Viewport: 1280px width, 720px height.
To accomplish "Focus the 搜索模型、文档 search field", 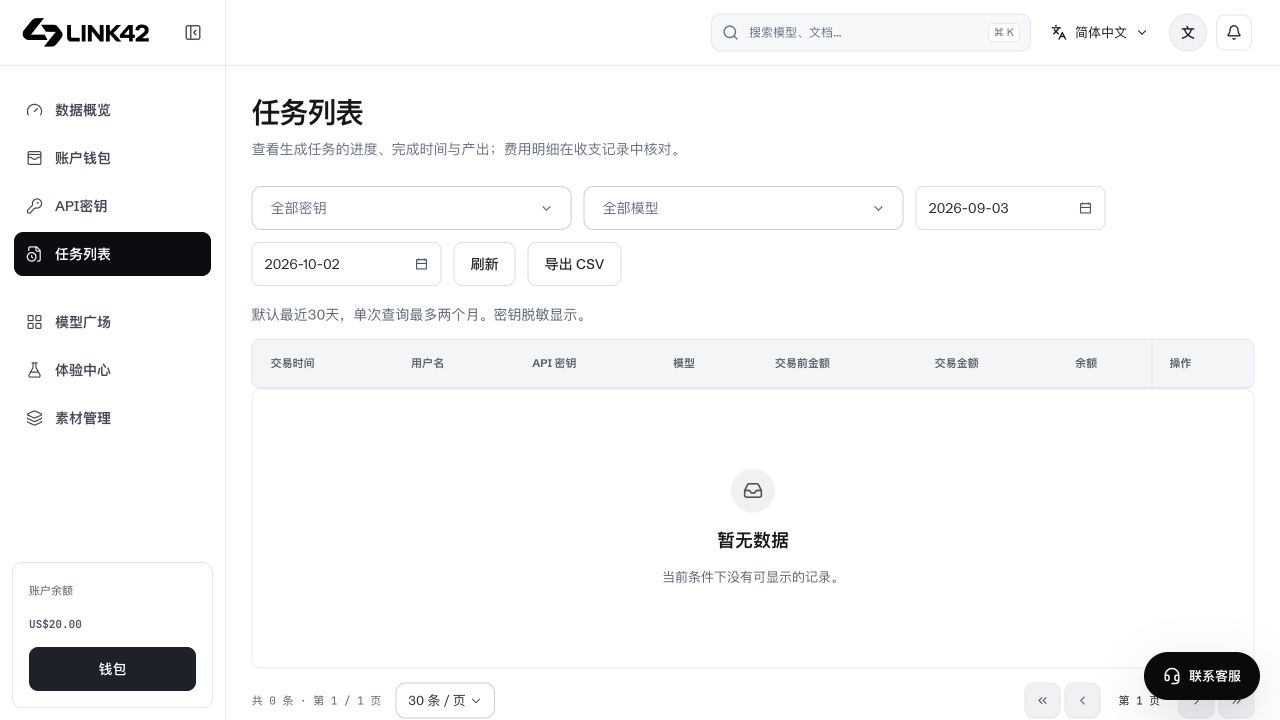I will point(871,32).
